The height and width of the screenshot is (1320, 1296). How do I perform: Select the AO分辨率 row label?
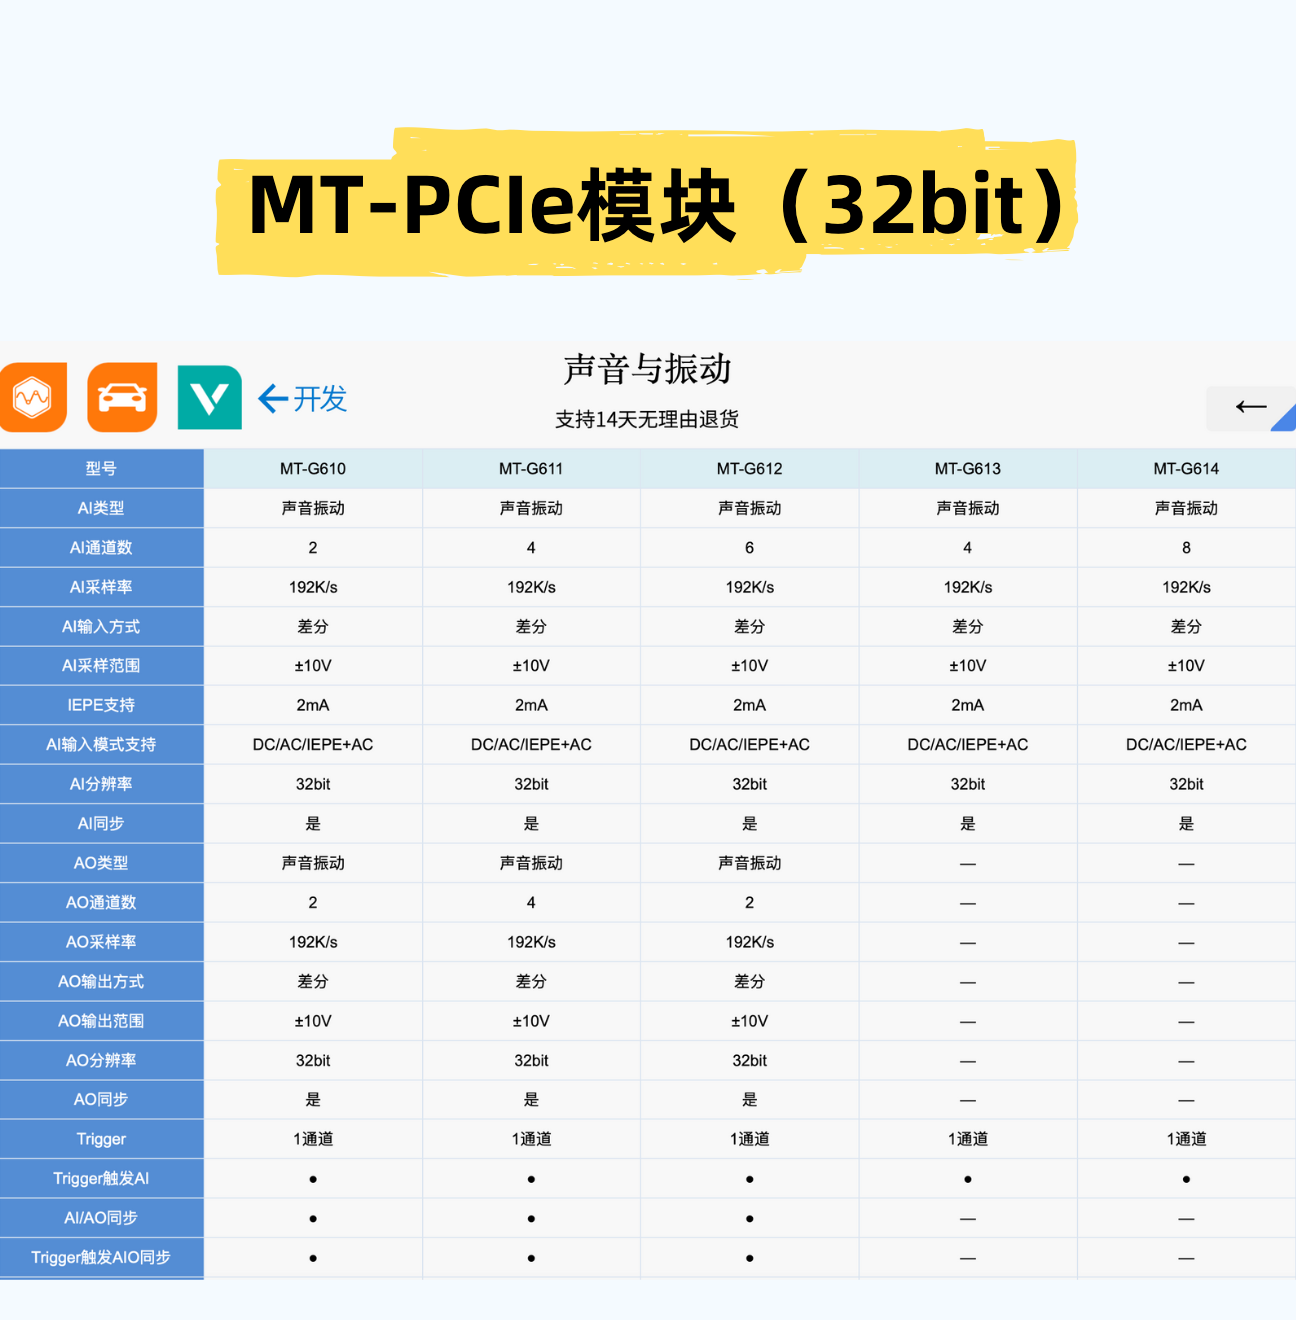click(x=101, y=1060)
